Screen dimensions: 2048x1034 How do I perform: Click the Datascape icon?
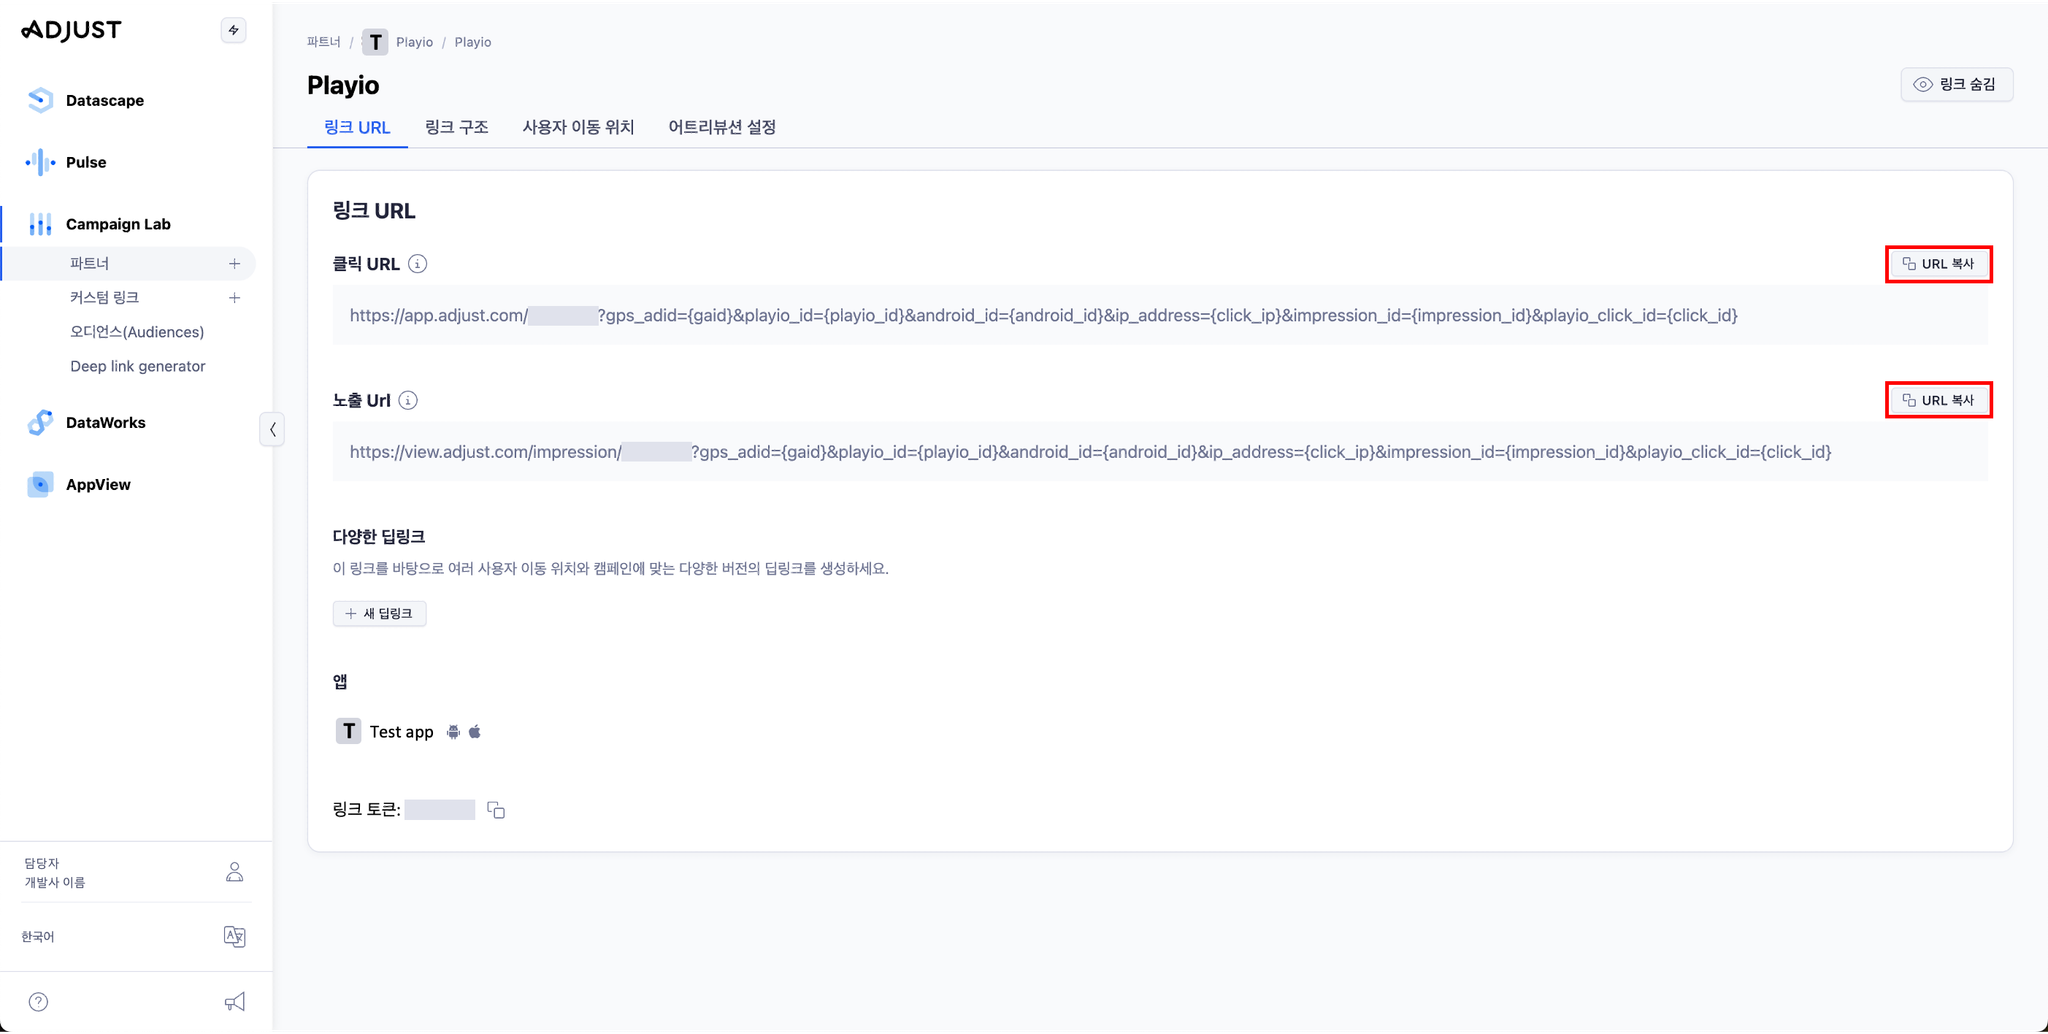click(40, 100)
